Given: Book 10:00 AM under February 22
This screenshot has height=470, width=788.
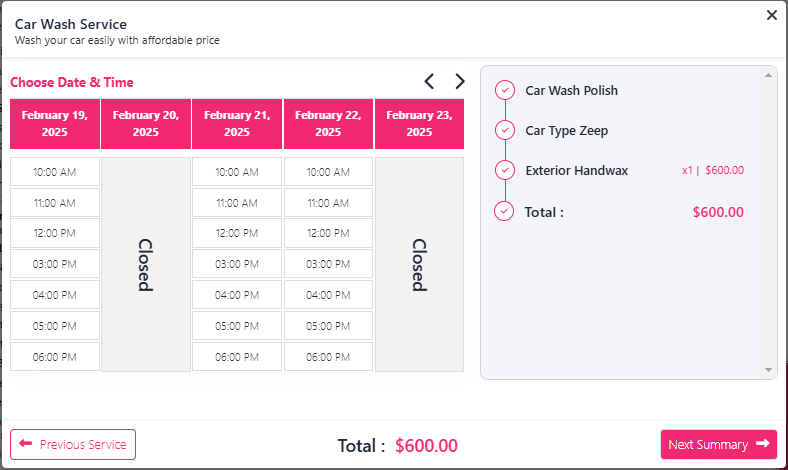Looking at the screenshot, I should pos(328,172).
